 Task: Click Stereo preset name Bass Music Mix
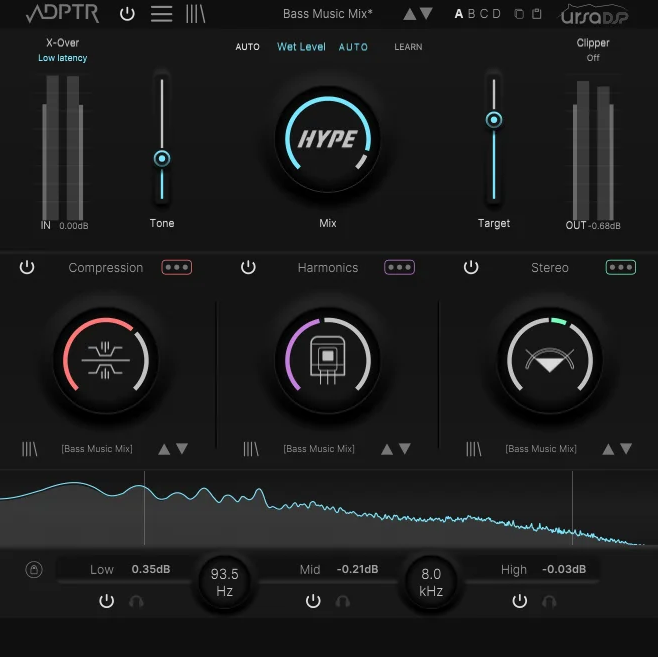tap(541, 449)
